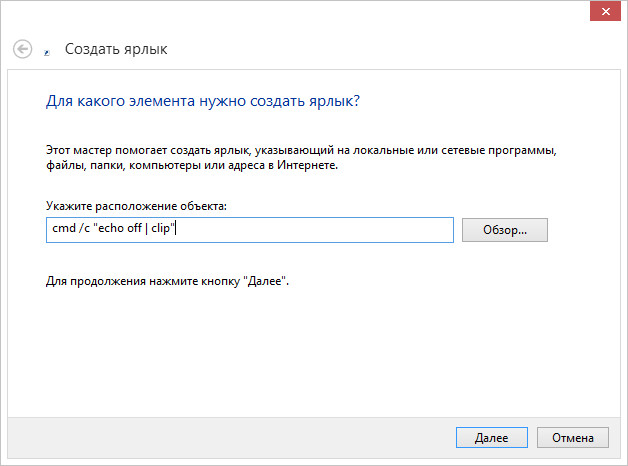Close the Создать ярлык wizard window

click(x=605, y=11)
